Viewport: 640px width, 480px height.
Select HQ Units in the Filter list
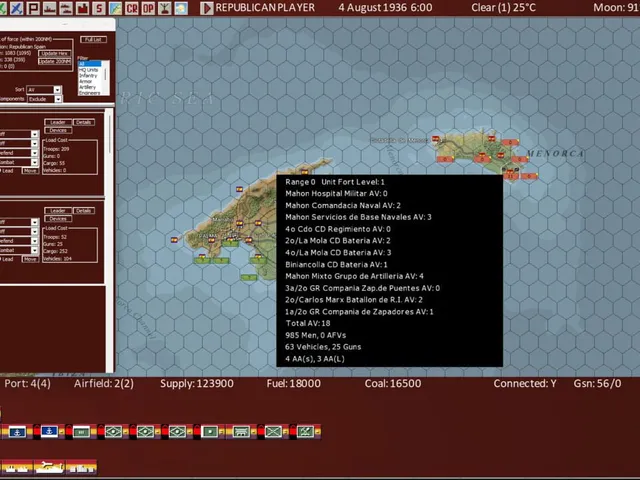pyautogui.click(x=89, y=70)
